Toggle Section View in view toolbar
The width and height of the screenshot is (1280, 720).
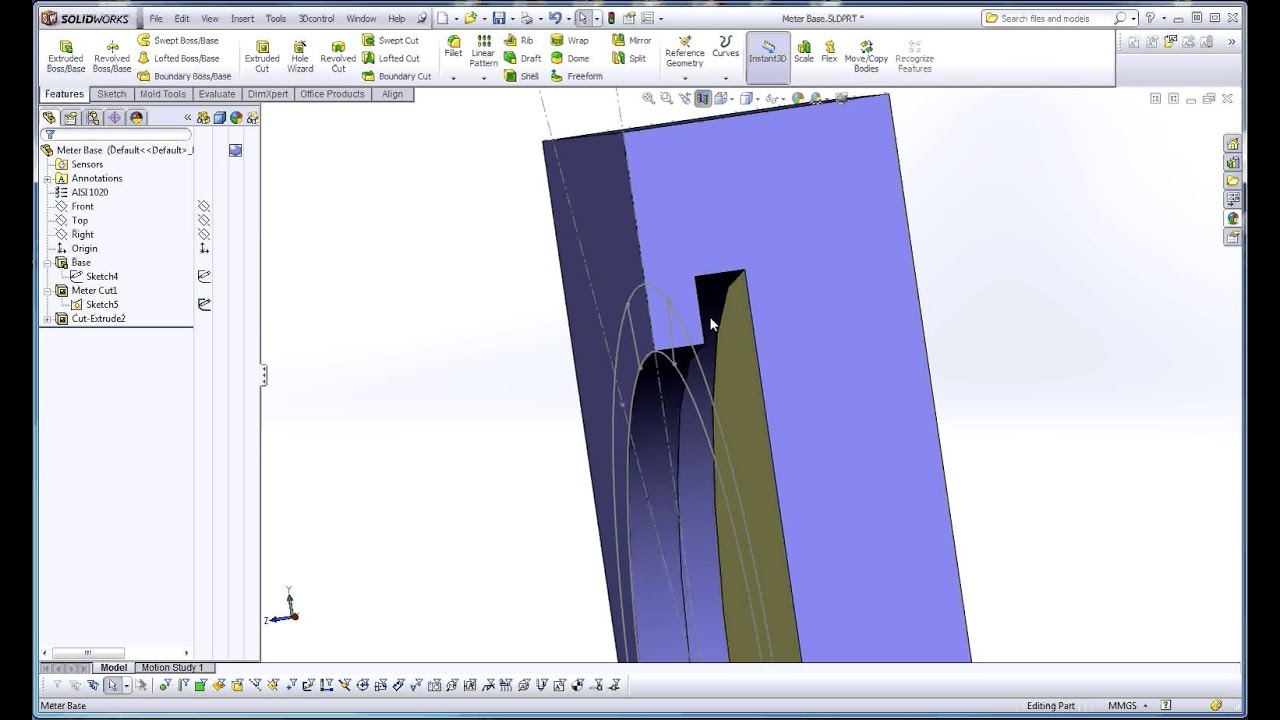[703, 98]
